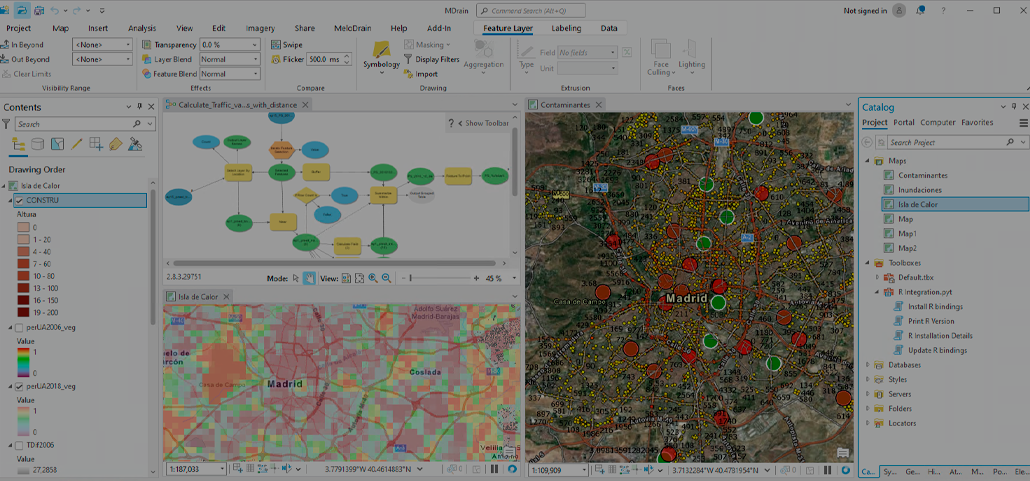Disable the perUA2018_veg layer checkbox

tap(19, 386)
